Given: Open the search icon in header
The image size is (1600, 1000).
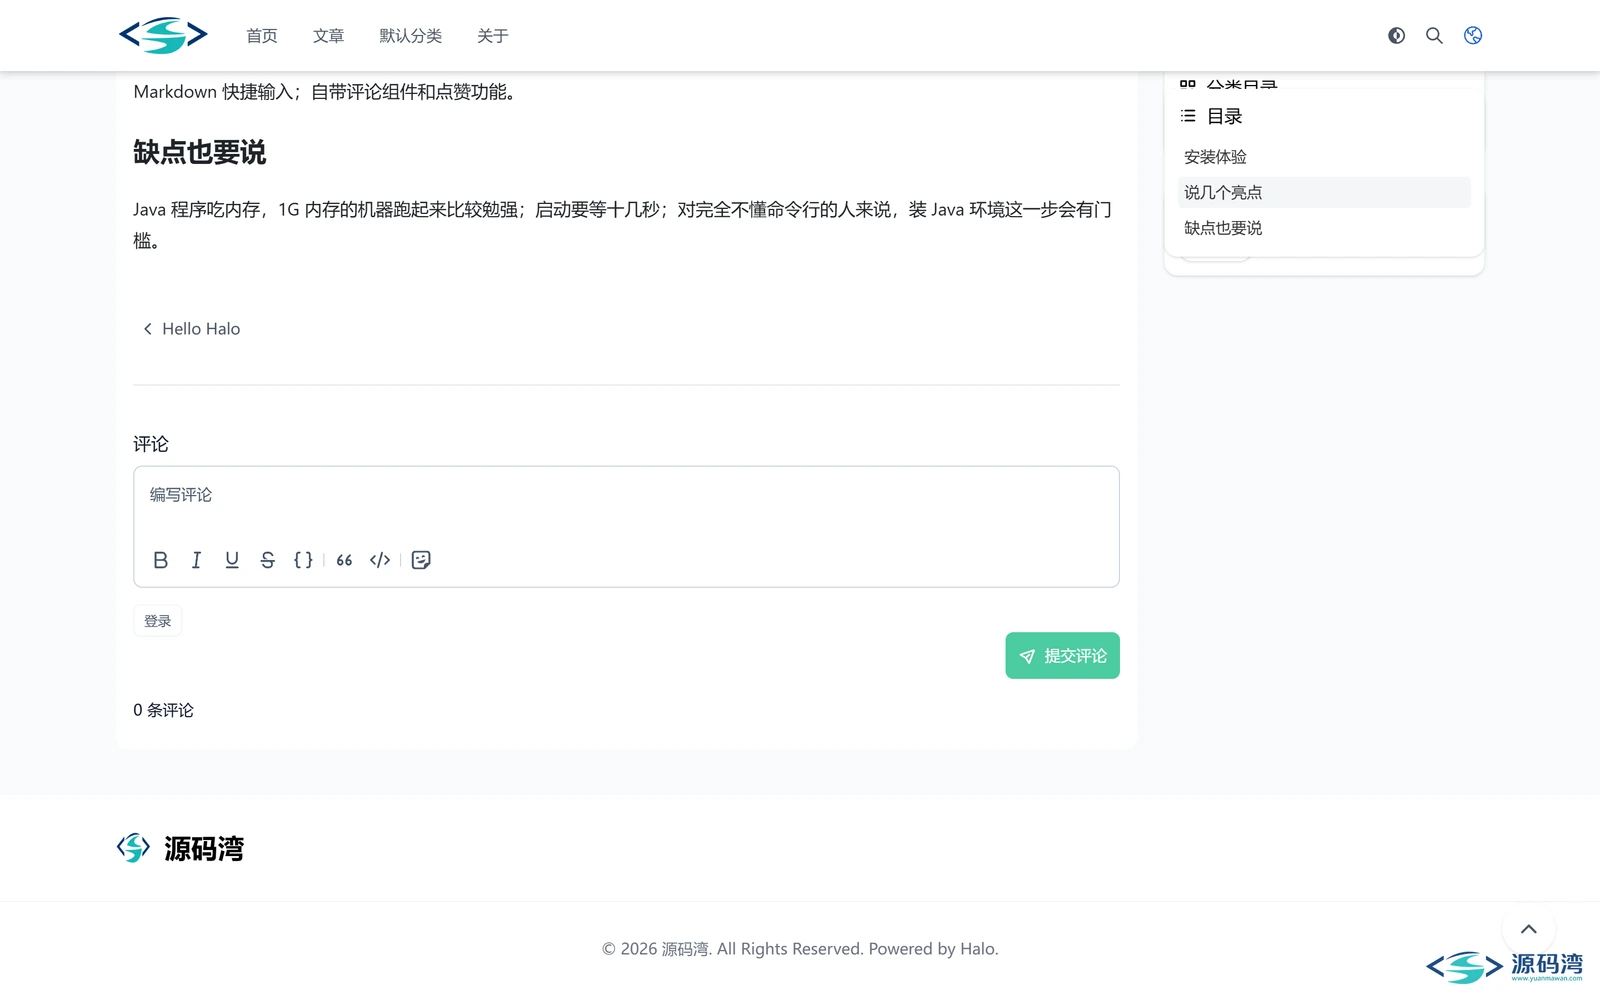Looking at the screenshot, I should pos(1434,35).
